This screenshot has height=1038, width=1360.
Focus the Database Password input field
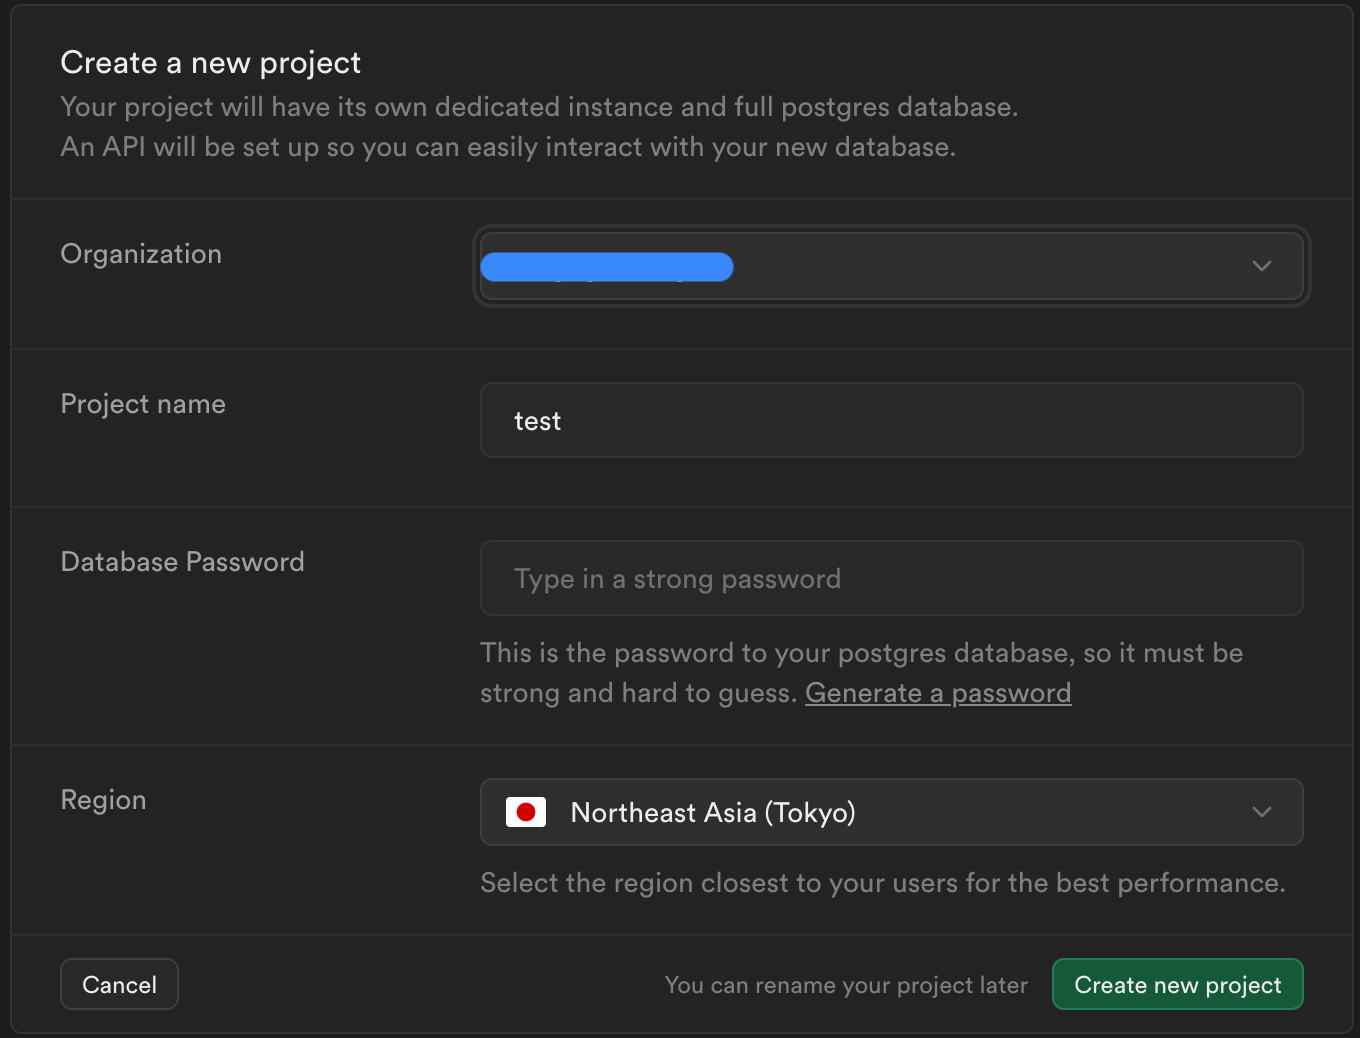click(890, 579)
